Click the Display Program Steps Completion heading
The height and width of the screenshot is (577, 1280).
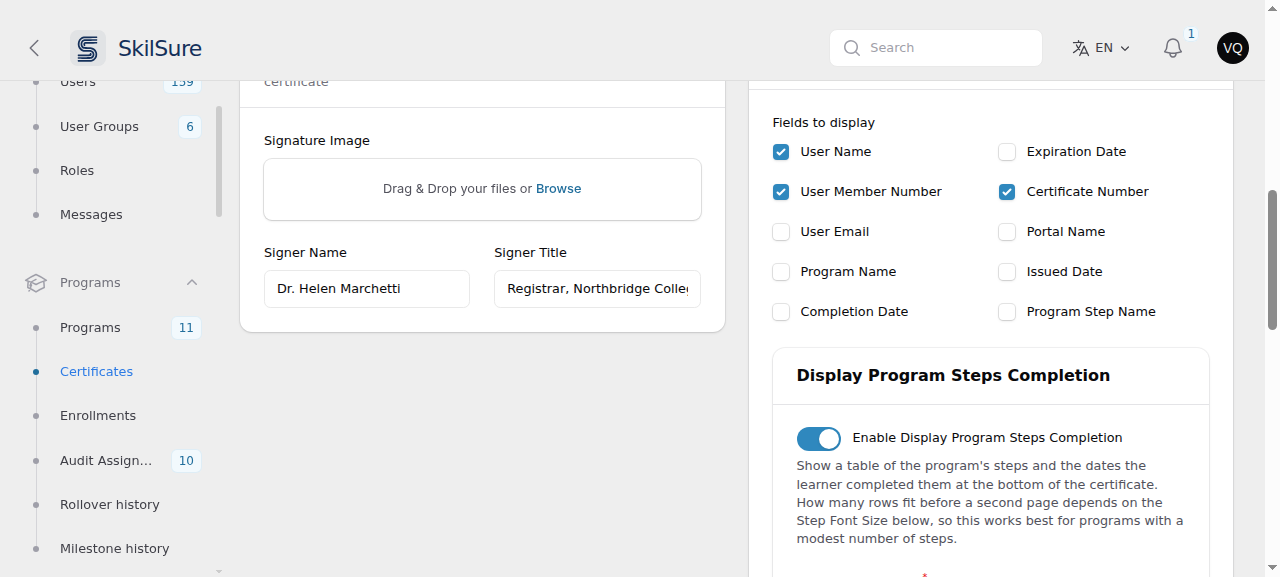click(953, 376)
